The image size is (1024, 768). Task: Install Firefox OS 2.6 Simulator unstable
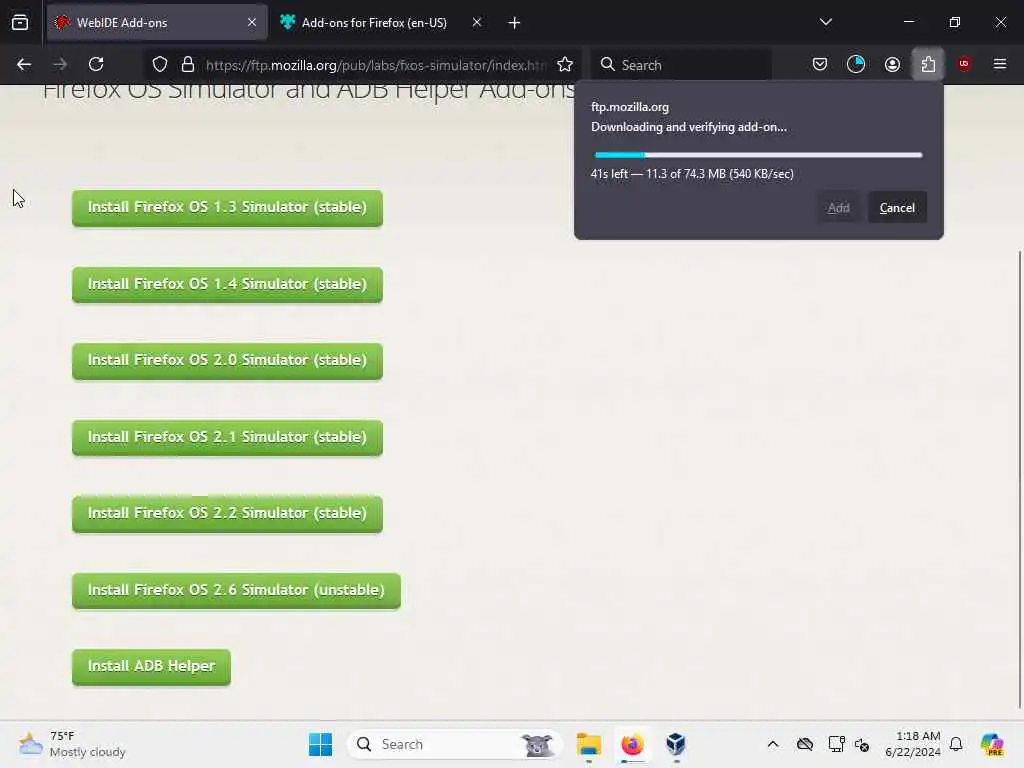(236, 590)
